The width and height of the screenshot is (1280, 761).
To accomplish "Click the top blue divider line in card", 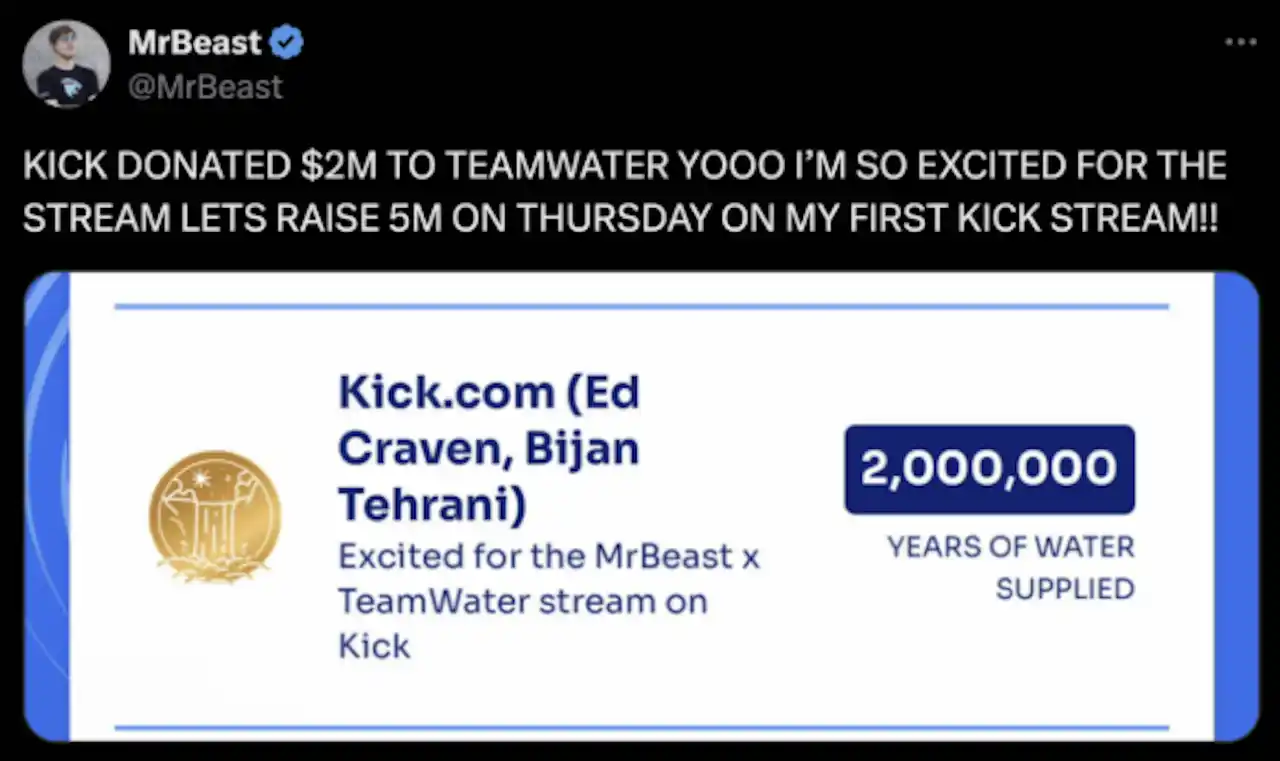I will (x=641, y=306).
